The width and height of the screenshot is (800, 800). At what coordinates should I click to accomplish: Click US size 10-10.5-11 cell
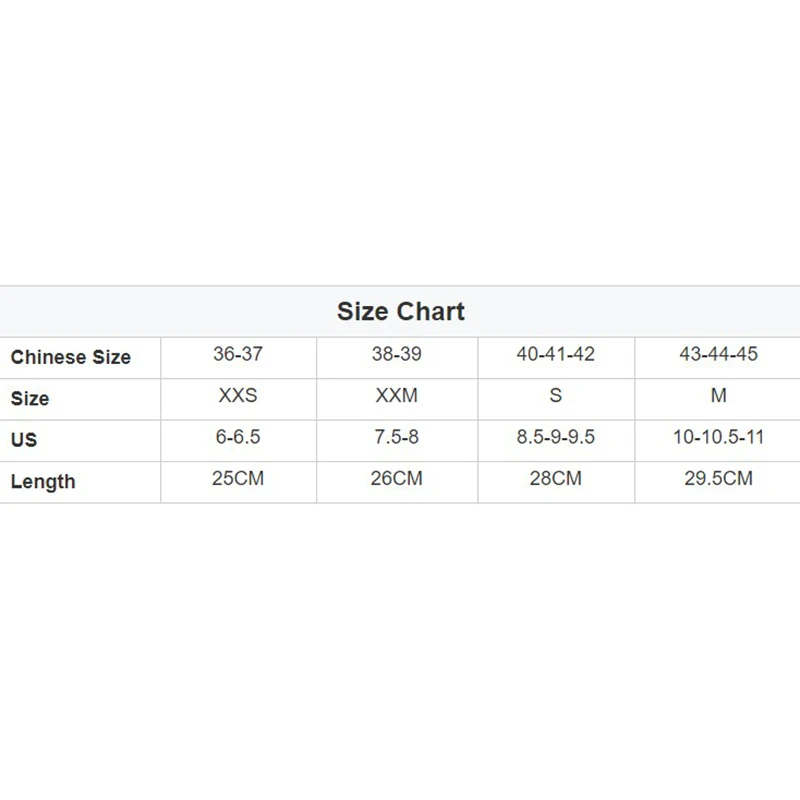point(718,438)
